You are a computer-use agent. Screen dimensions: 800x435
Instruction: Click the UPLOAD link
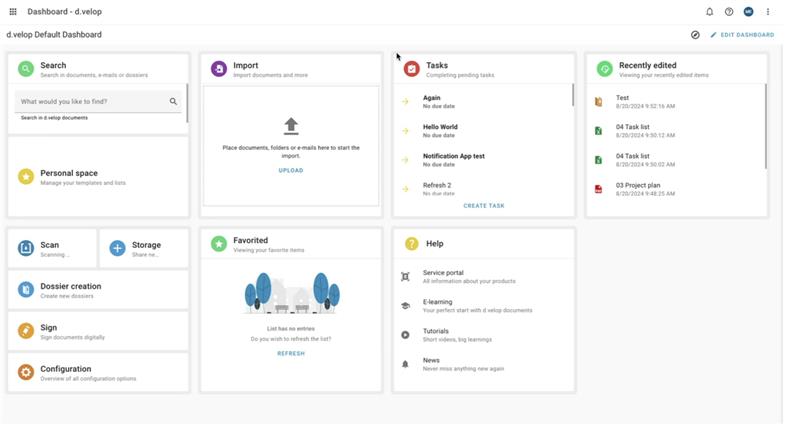tap(291, 170)
